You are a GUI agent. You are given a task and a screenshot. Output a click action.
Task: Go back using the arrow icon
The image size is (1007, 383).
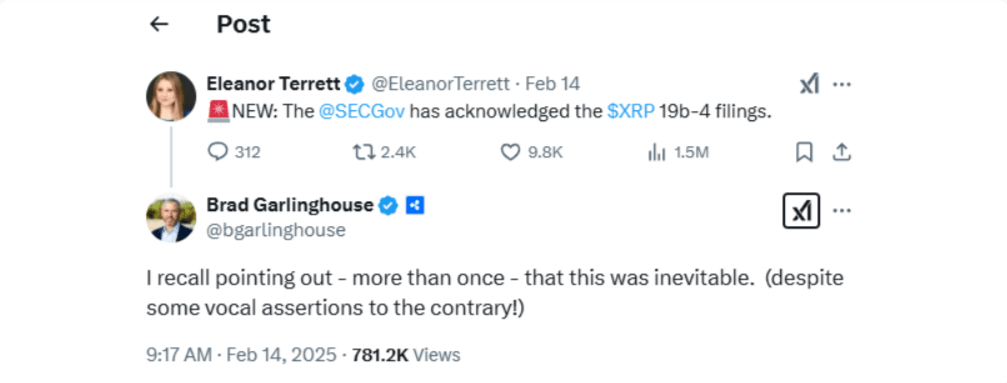[159, 24]
